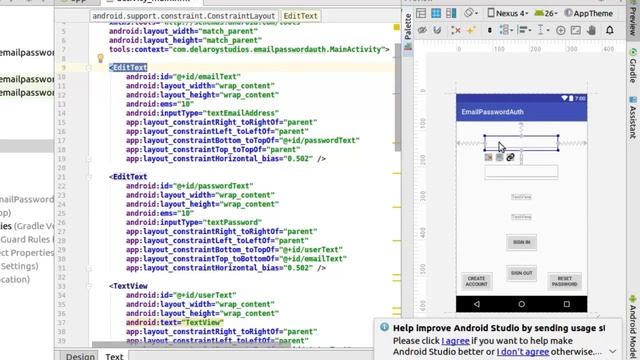Screen dimensions: 640x360
Task: Toggle show constraints eye icon
Action: click(x=422, y=30)
